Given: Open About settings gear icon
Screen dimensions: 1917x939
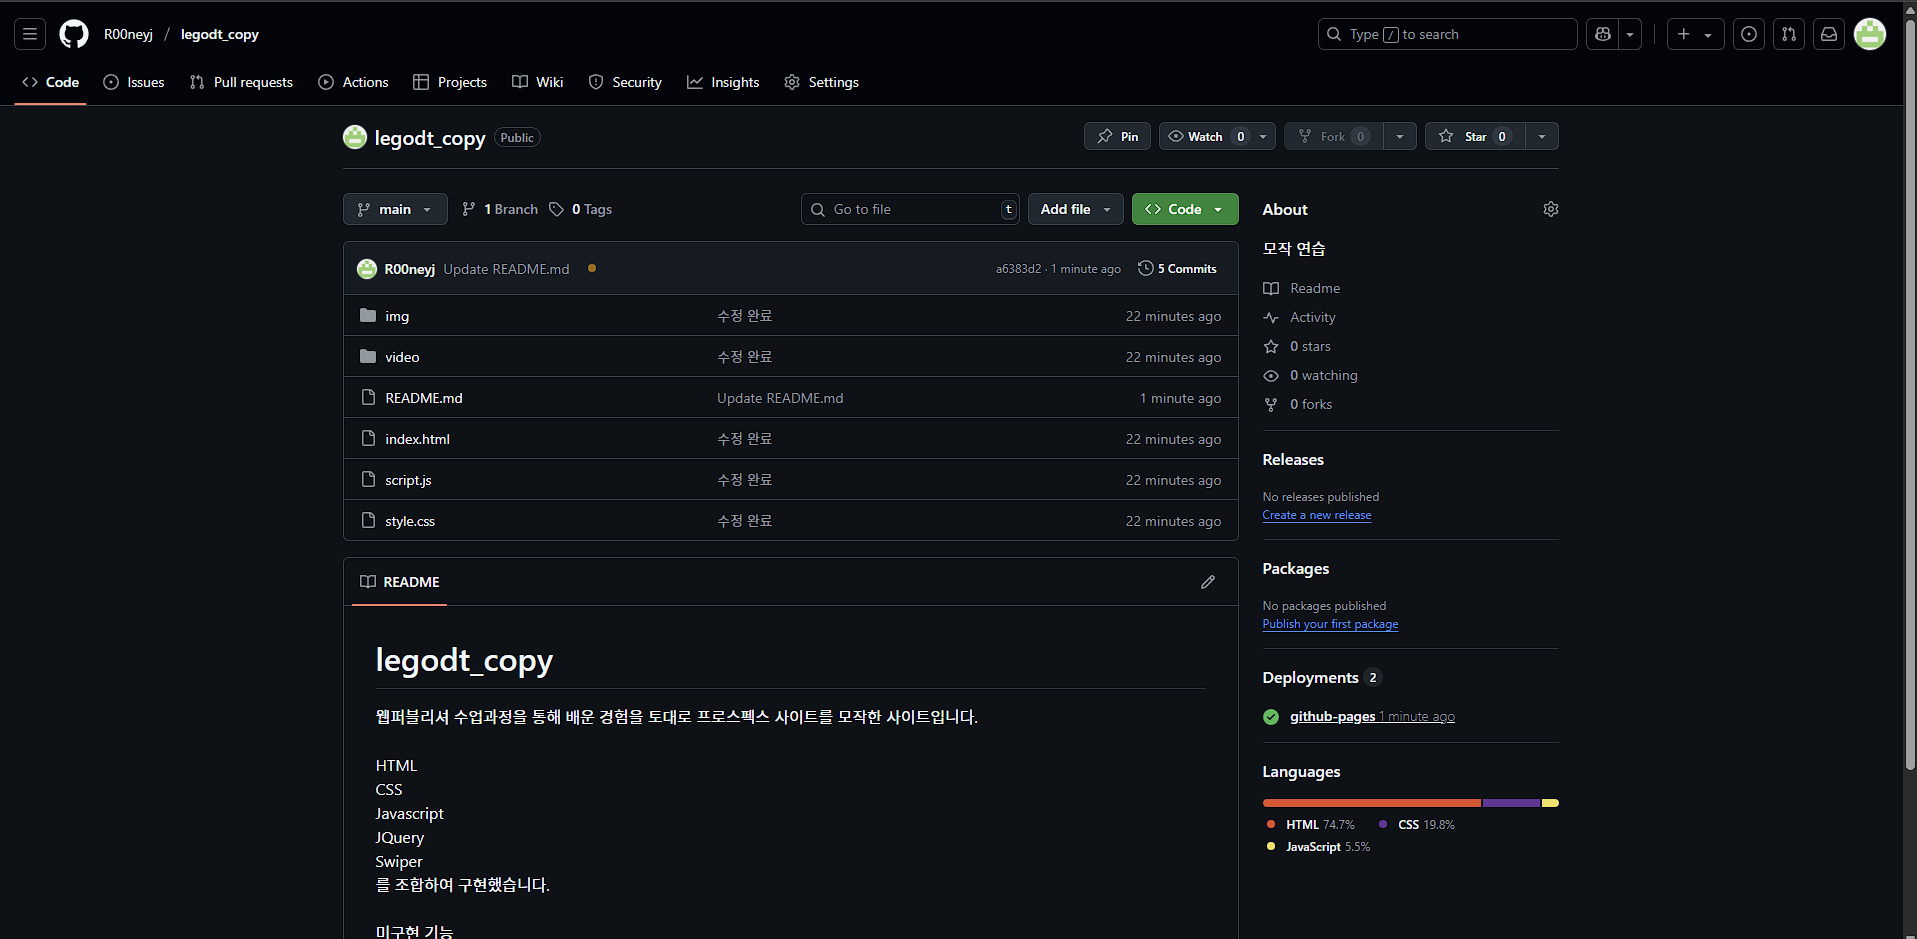Looking at the screenshot, I should 1551,209.
